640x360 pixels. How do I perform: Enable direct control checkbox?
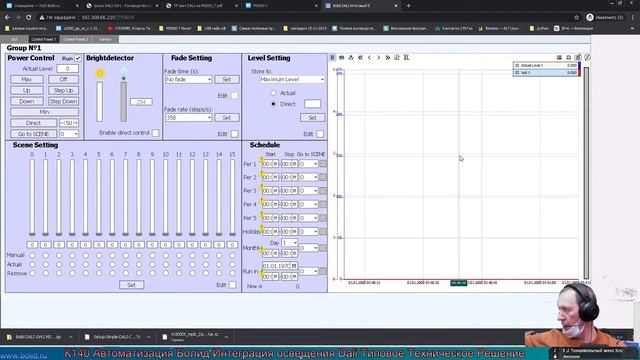pyautogui.click(x=155, y=133)
